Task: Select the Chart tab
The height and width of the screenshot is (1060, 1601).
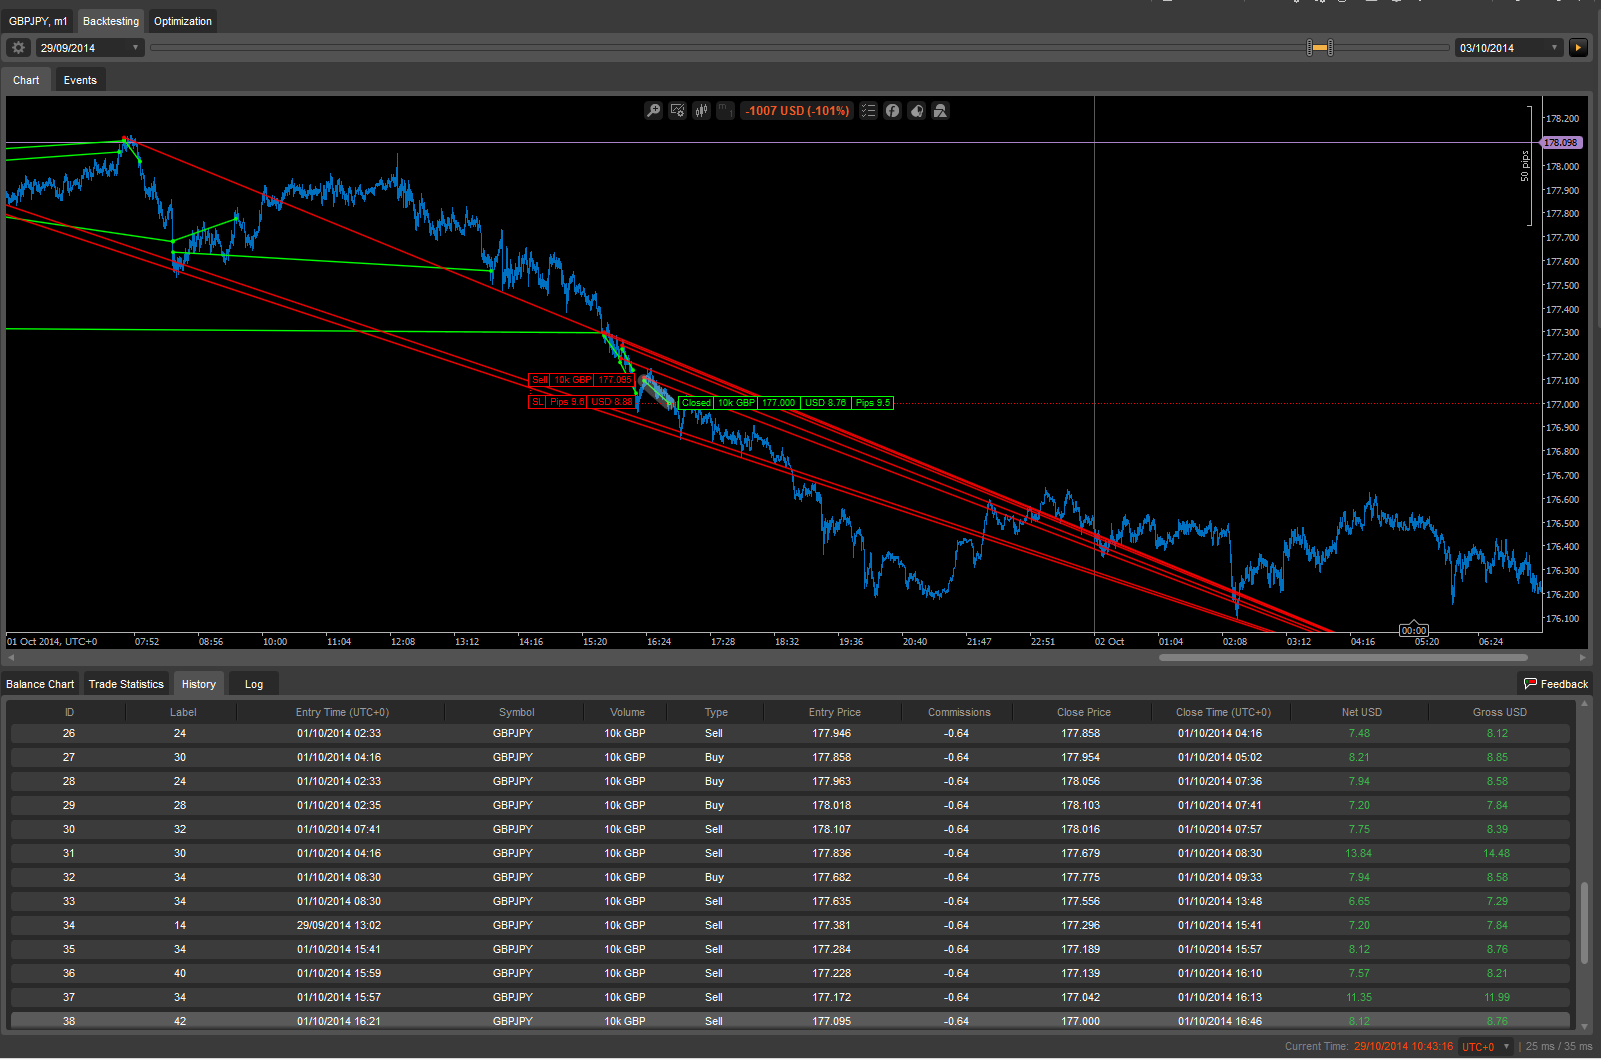Action: tap(26, 80)
